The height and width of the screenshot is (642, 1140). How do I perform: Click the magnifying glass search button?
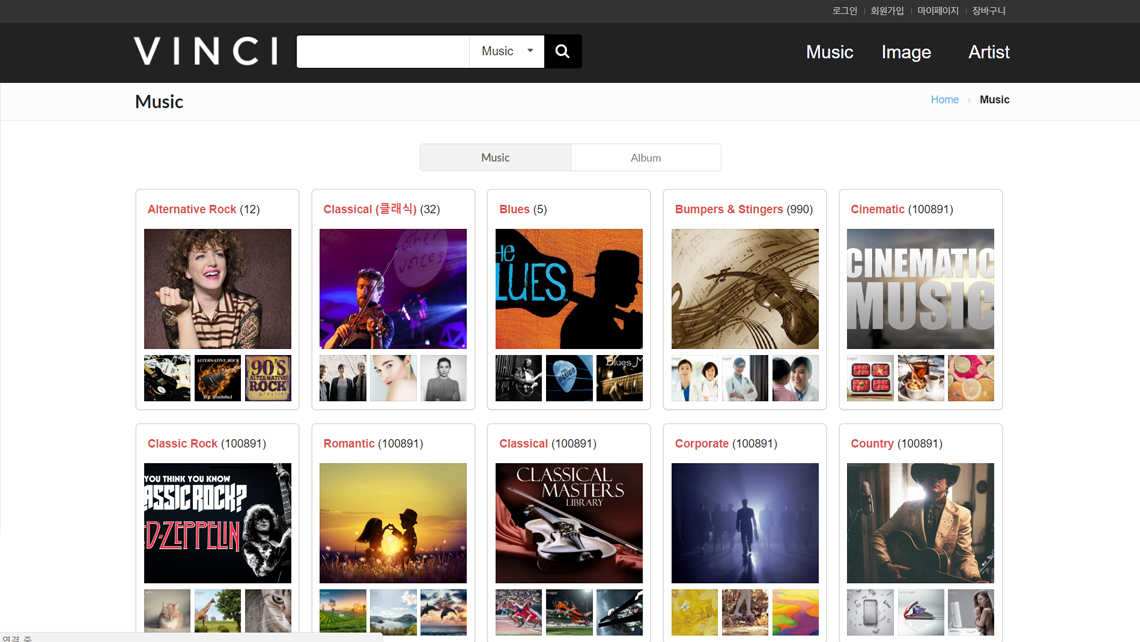point(562,51)
